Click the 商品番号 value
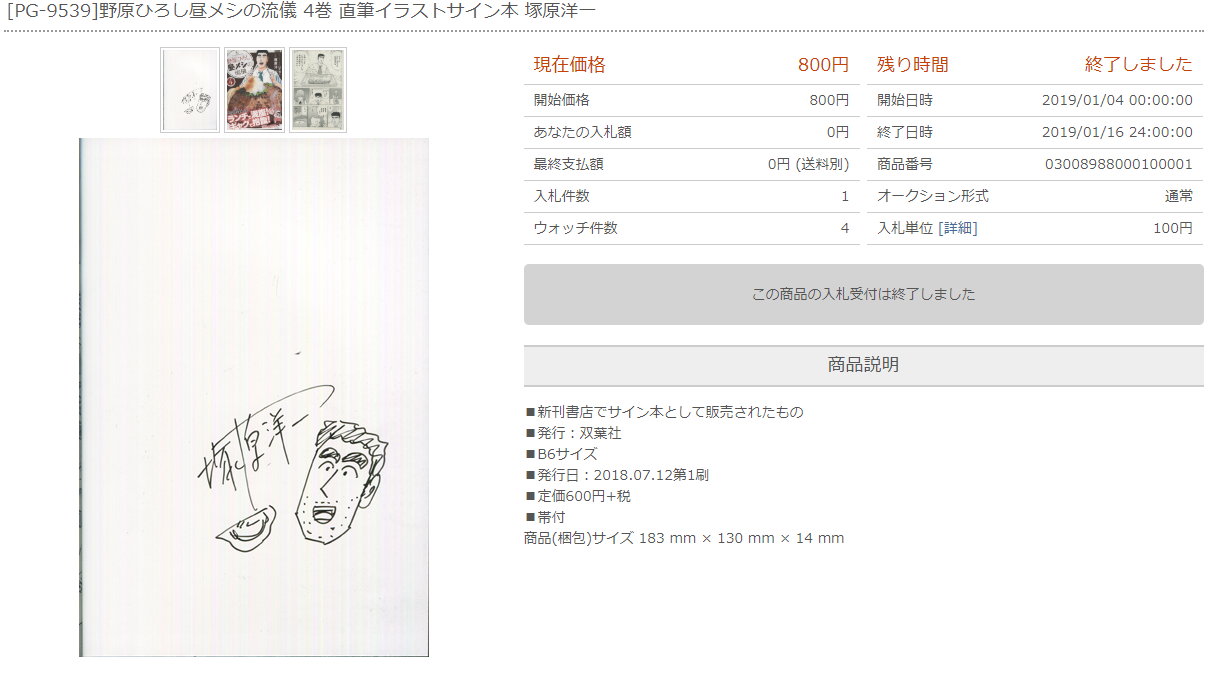 pos(1119,164)
